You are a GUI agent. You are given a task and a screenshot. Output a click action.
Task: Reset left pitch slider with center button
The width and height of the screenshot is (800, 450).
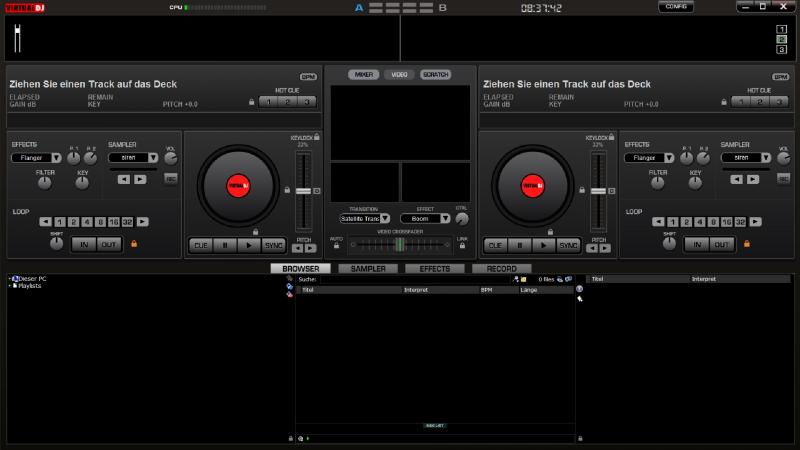click(x=317, y=191)
